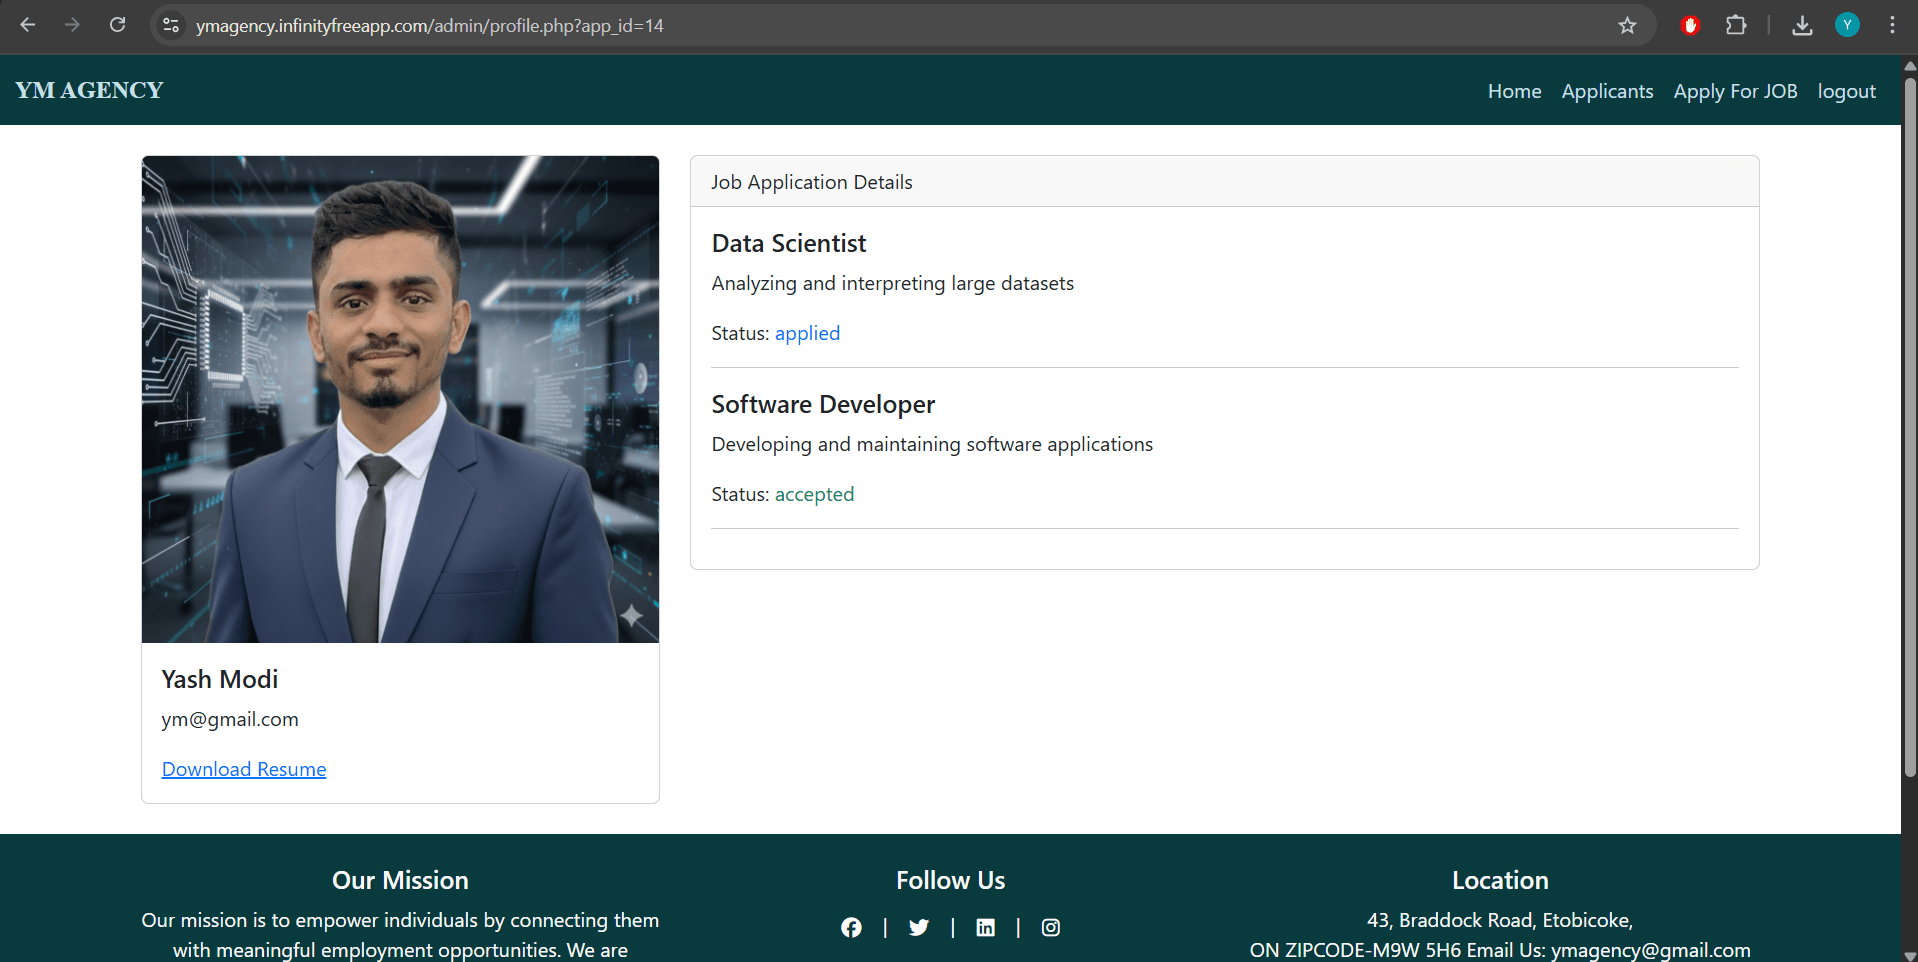Open the Twitter social icon
Image resolution: width=1918 pixels, height=962 pixels.
click(919, 928)
